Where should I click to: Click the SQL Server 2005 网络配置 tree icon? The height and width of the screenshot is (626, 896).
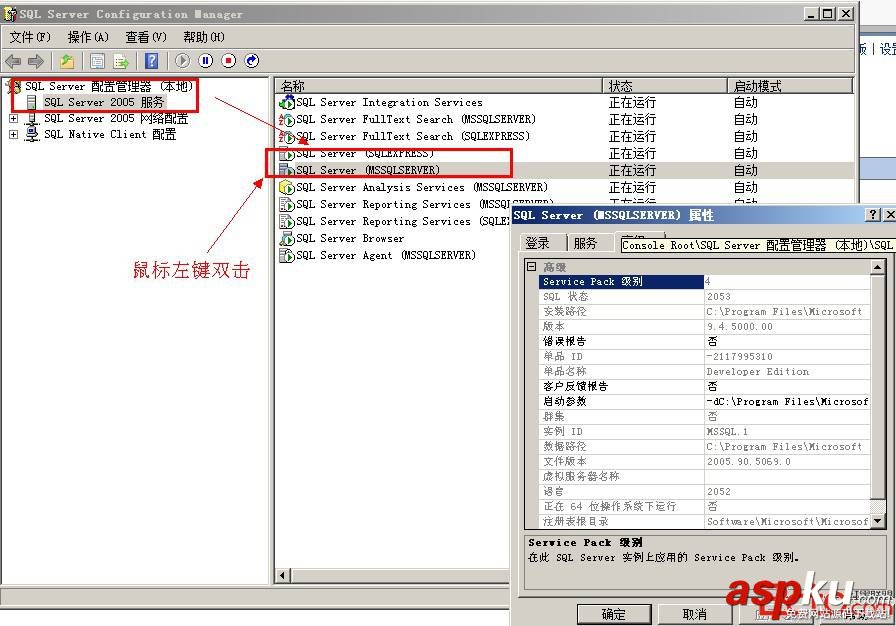[32, 118]
